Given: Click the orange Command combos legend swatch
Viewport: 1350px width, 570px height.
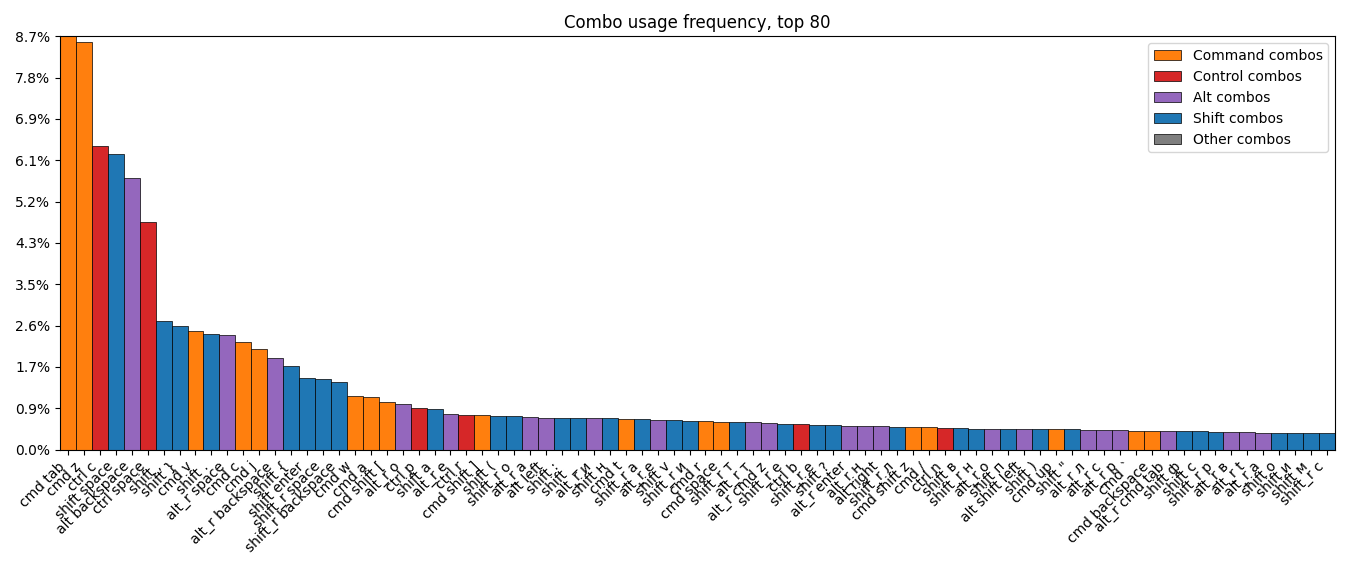Looking at the screenshot, I should (x=1167, y=56).
